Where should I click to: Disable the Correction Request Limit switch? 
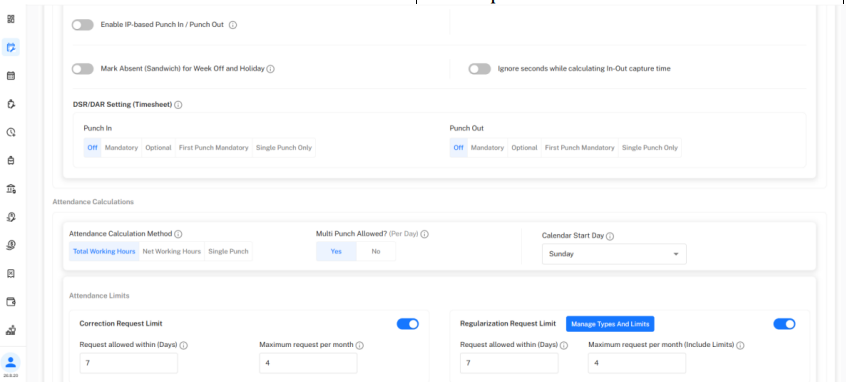408,324
